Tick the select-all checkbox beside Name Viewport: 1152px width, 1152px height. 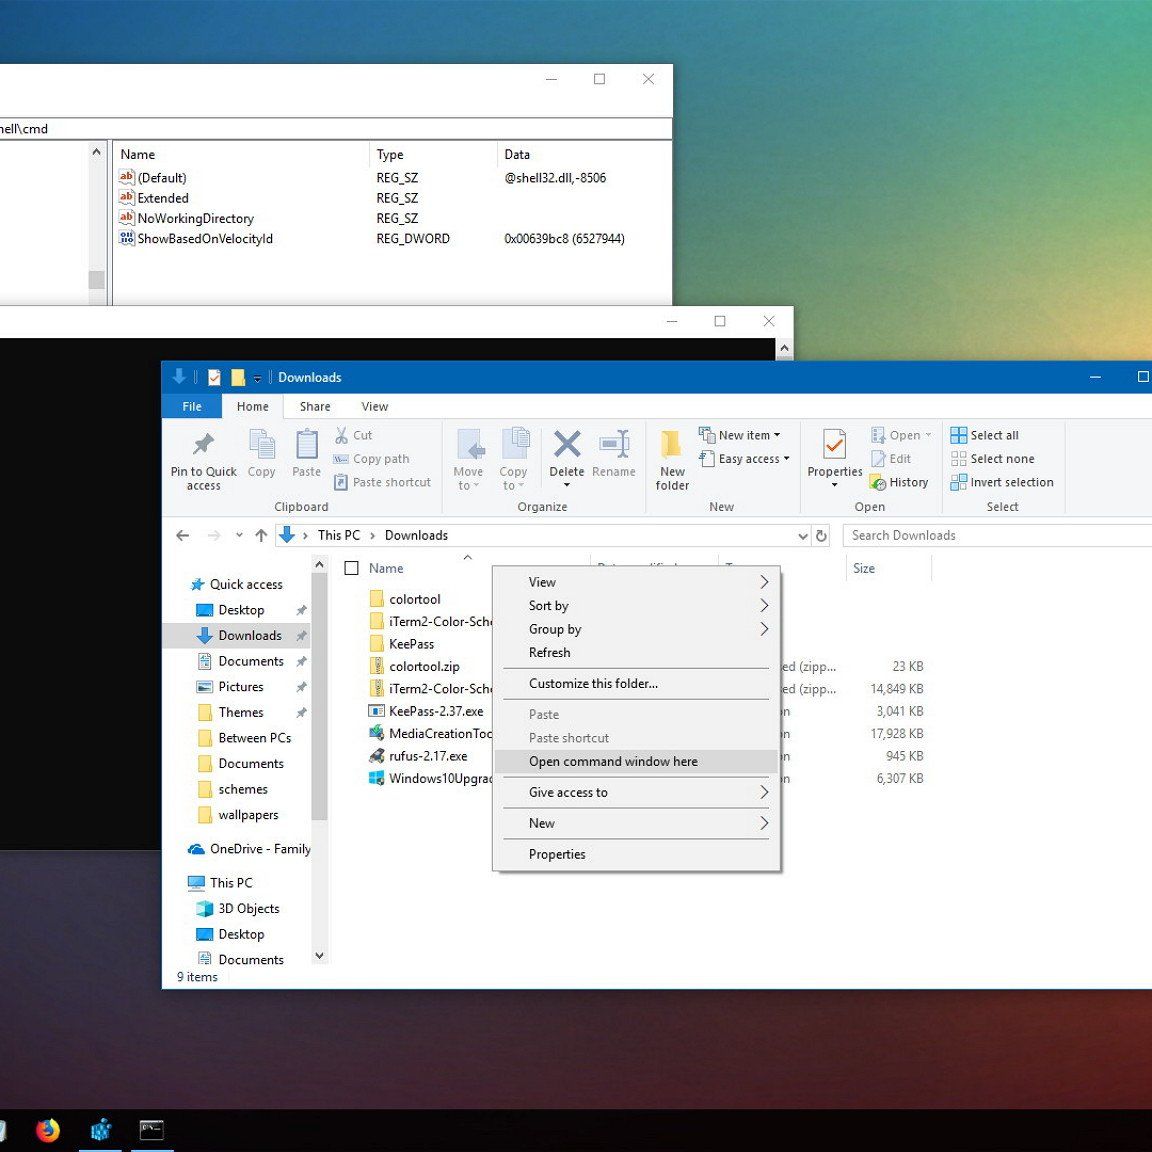[352, 568]
